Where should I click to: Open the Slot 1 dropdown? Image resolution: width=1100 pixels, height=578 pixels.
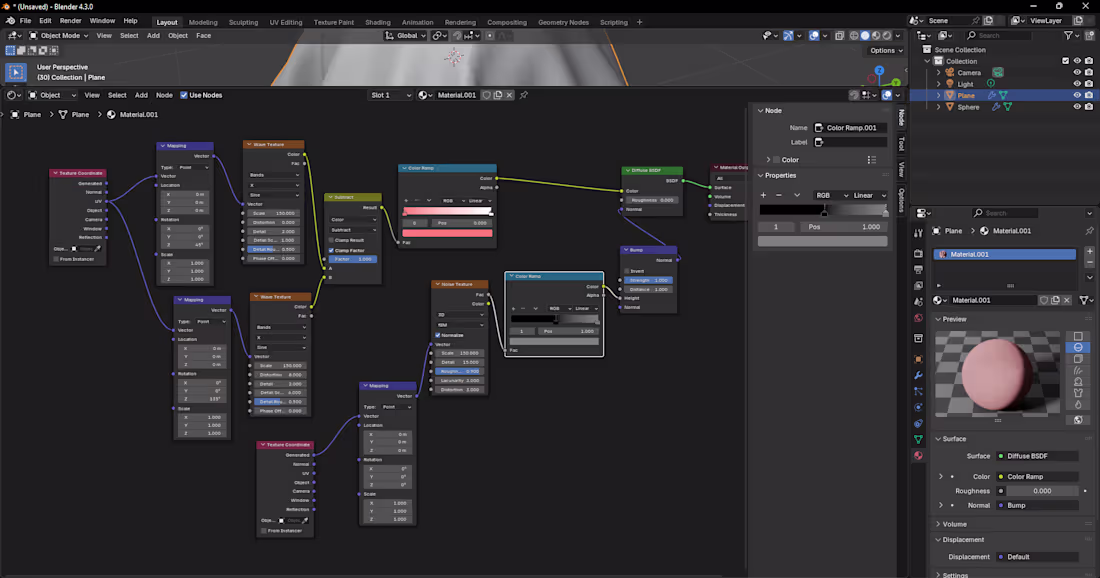point(393,95)
